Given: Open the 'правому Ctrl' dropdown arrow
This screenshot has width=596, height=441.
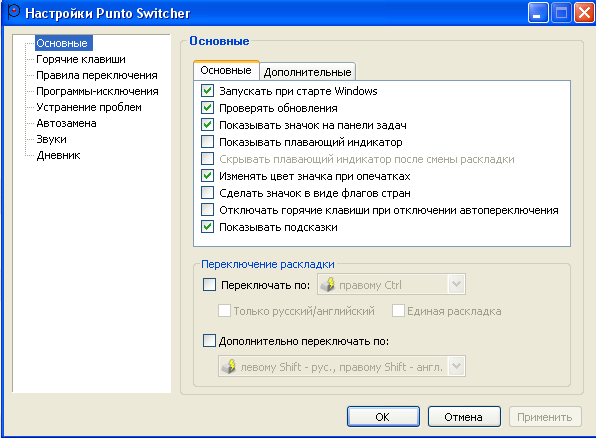Looking at the screenshot, I should 456,284.
